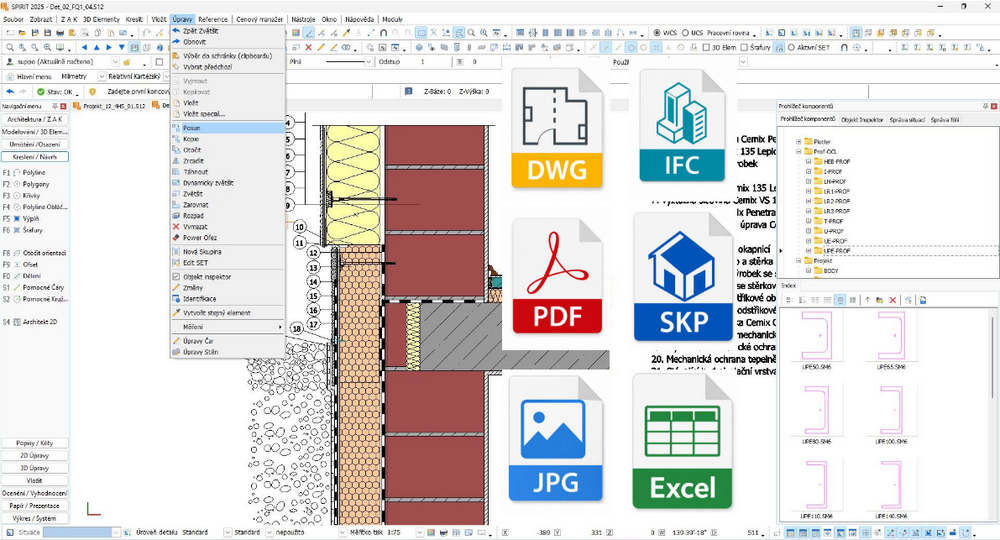Select the UCS radio button
Image resolution: width=1000 pixels, height=540 pixels.
tap(686, 33)
